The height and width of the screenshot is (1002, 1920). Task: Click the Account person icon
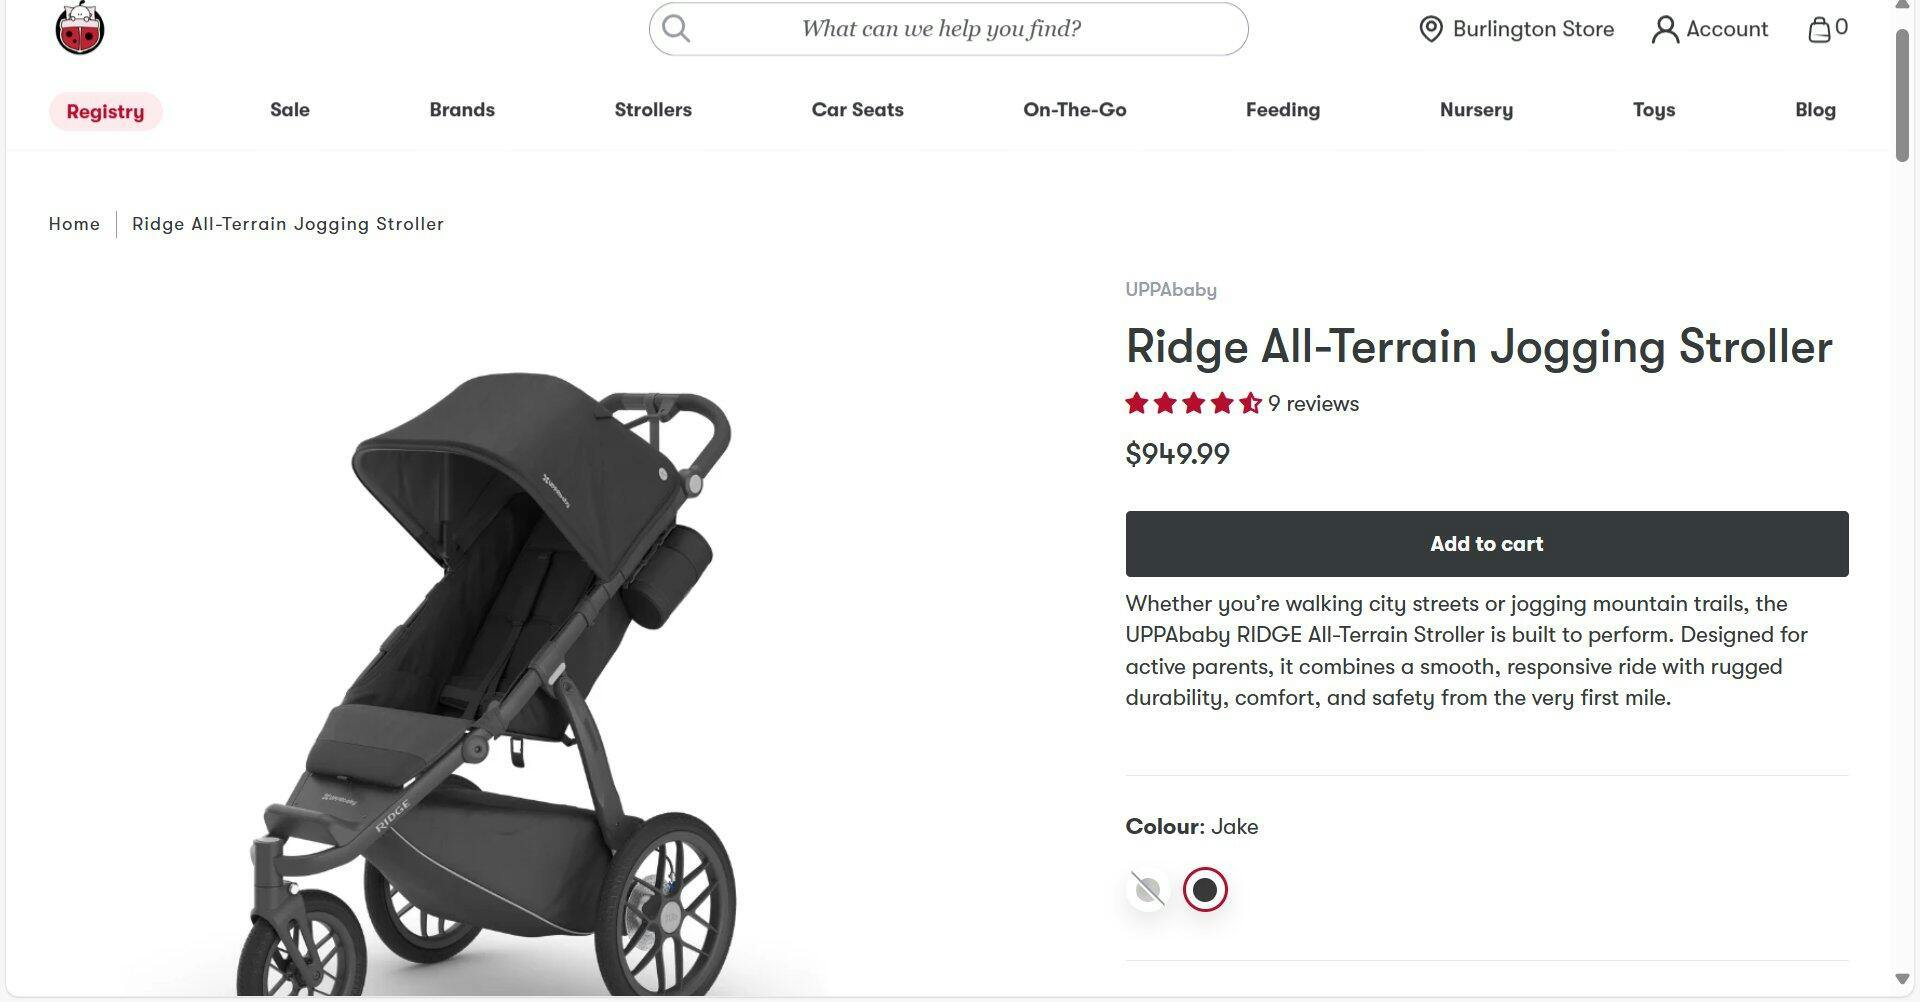click(x=1664, y=30)
